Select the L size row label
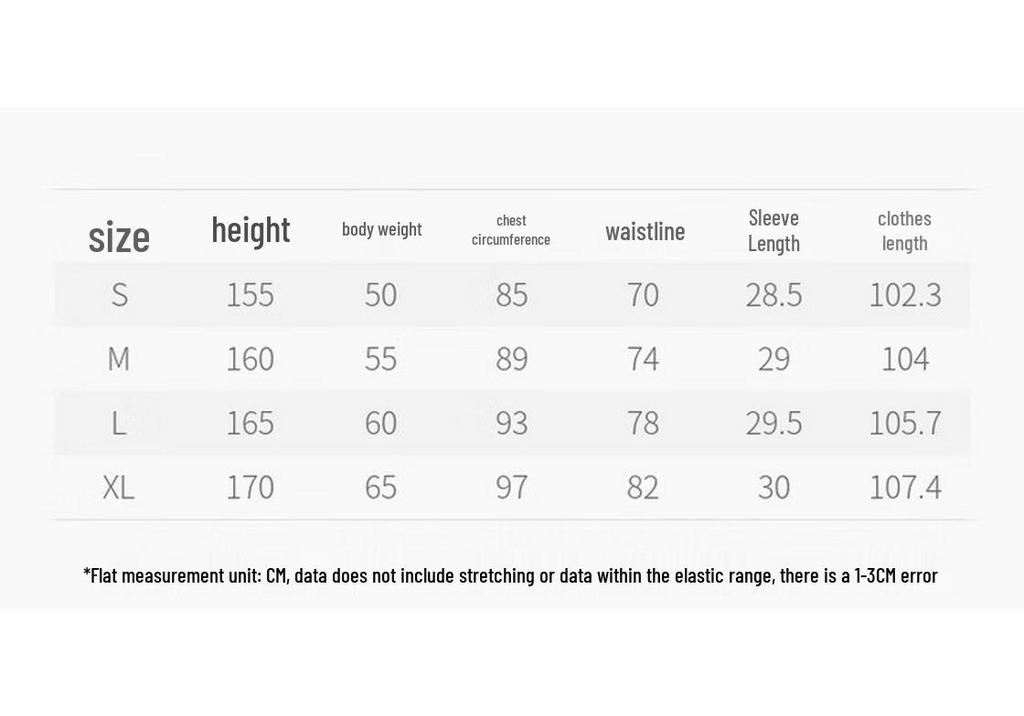The image size is (1024, 716). (x=118, y=423)
